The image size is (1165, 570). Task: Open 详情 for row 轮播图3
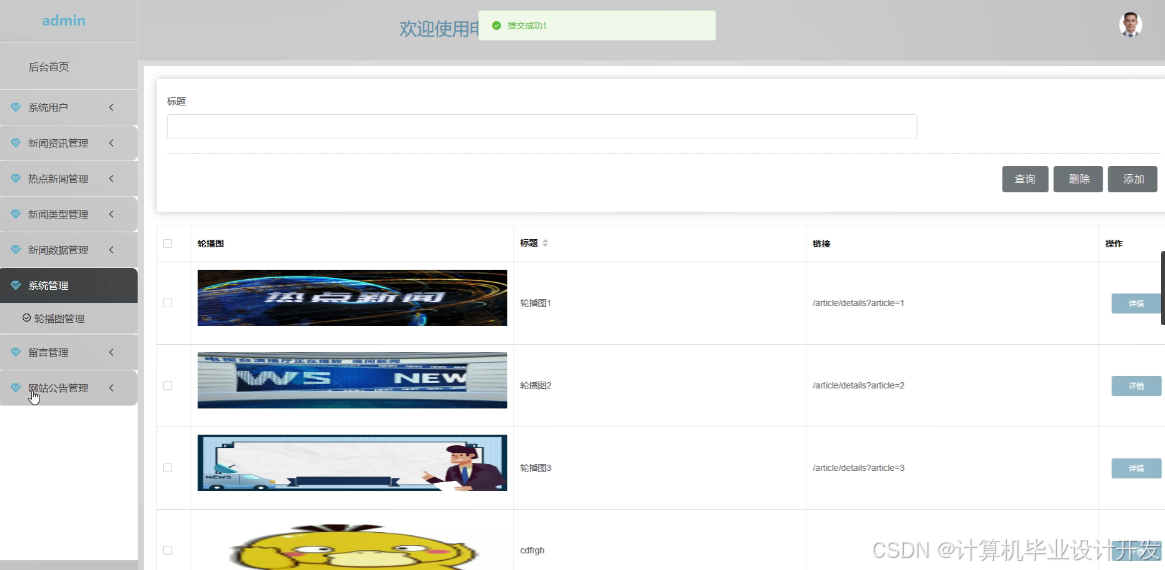(1136, 468)
